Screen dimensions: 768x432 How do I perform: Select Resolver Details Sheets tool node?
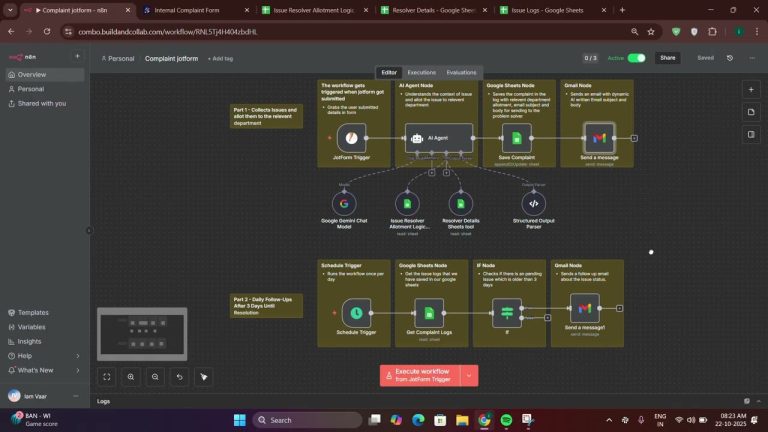(460, 204)
